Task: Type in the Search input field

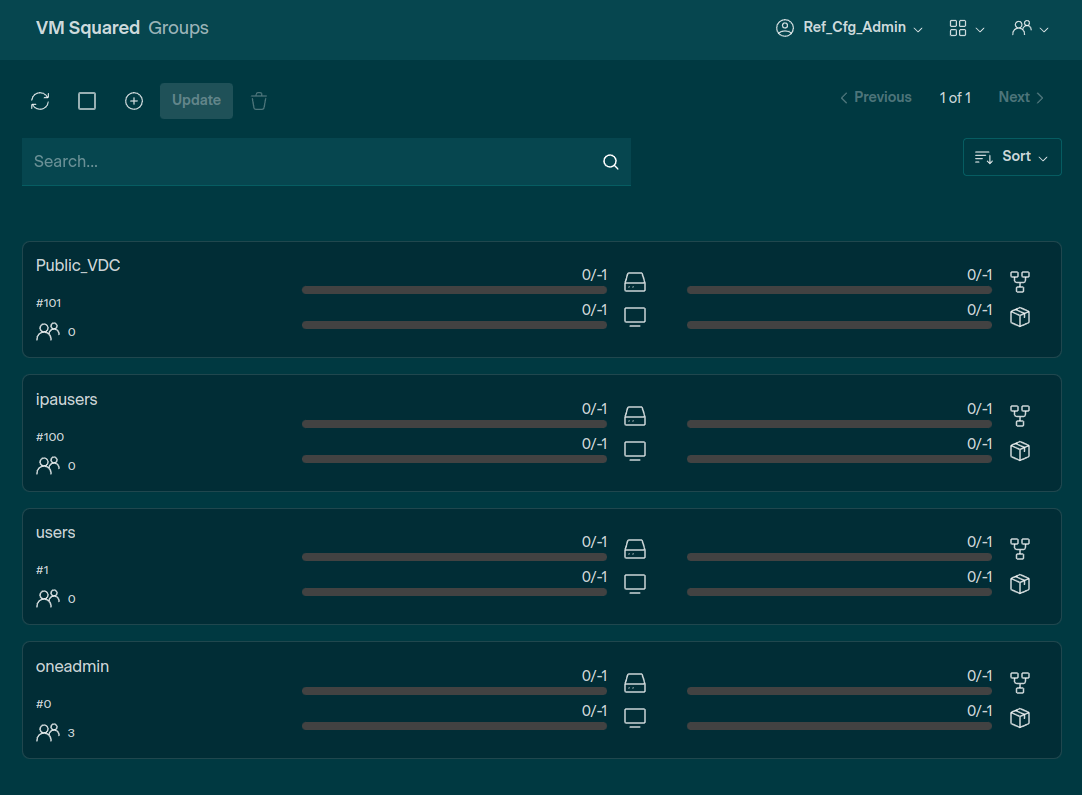Action: click(310, 162)
